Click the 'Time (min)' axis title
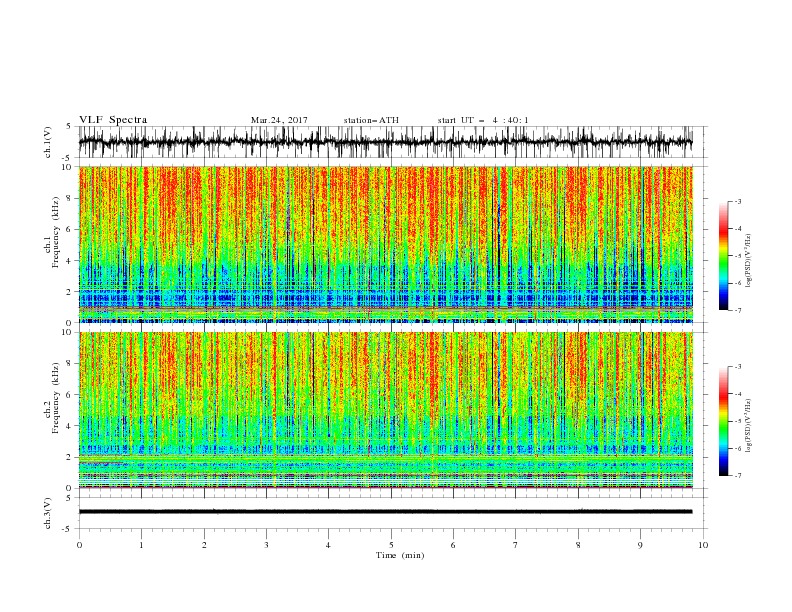This screenshot has width=792, height=612. pos(400,555)
